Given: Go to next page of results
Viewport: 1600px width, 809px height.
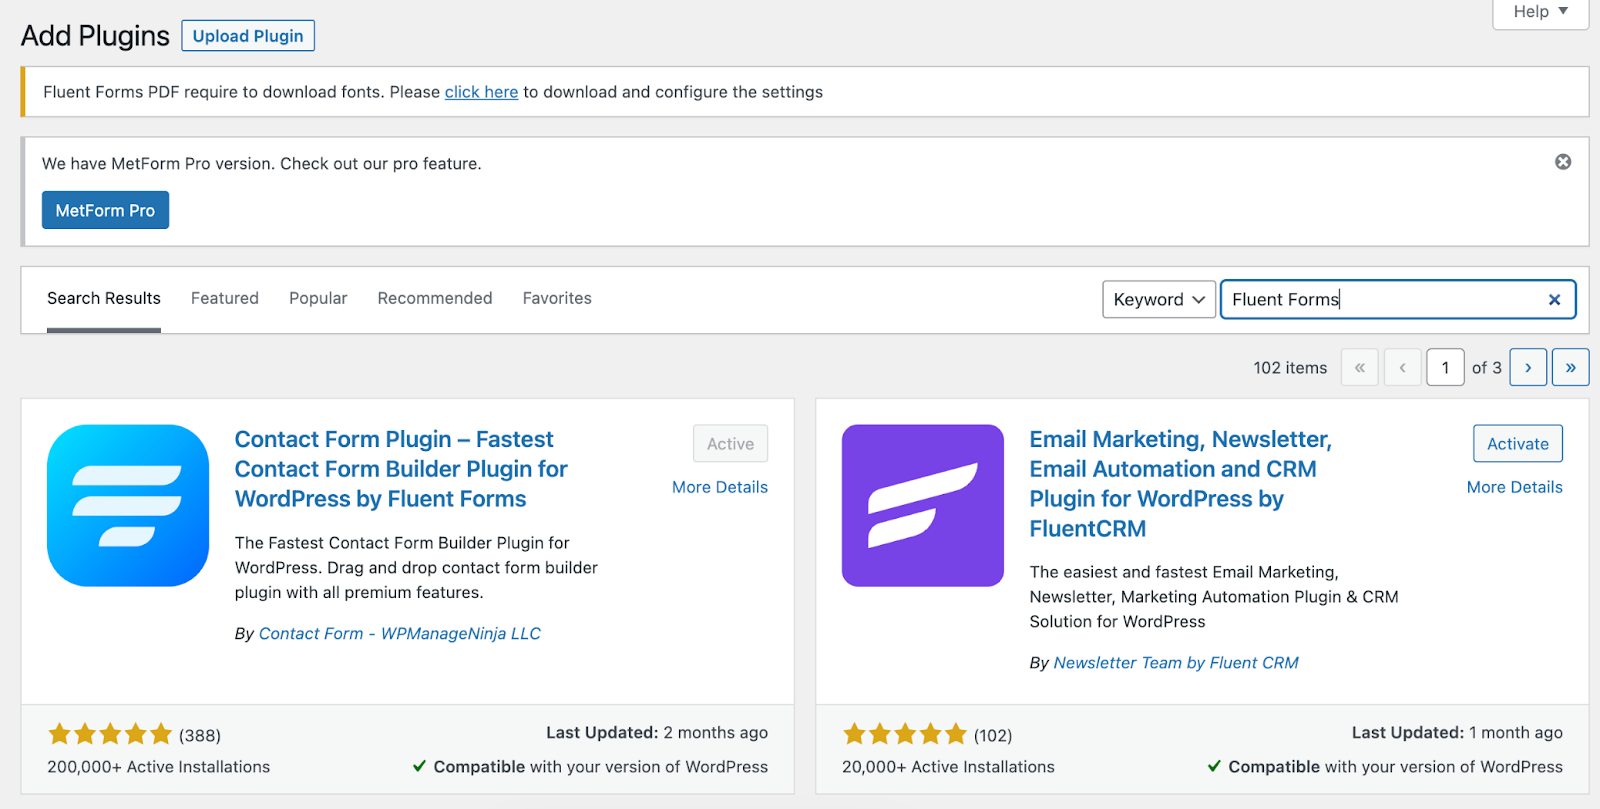Looking at the screenshot, I should pyautogui.click(x=1528, y=368).
